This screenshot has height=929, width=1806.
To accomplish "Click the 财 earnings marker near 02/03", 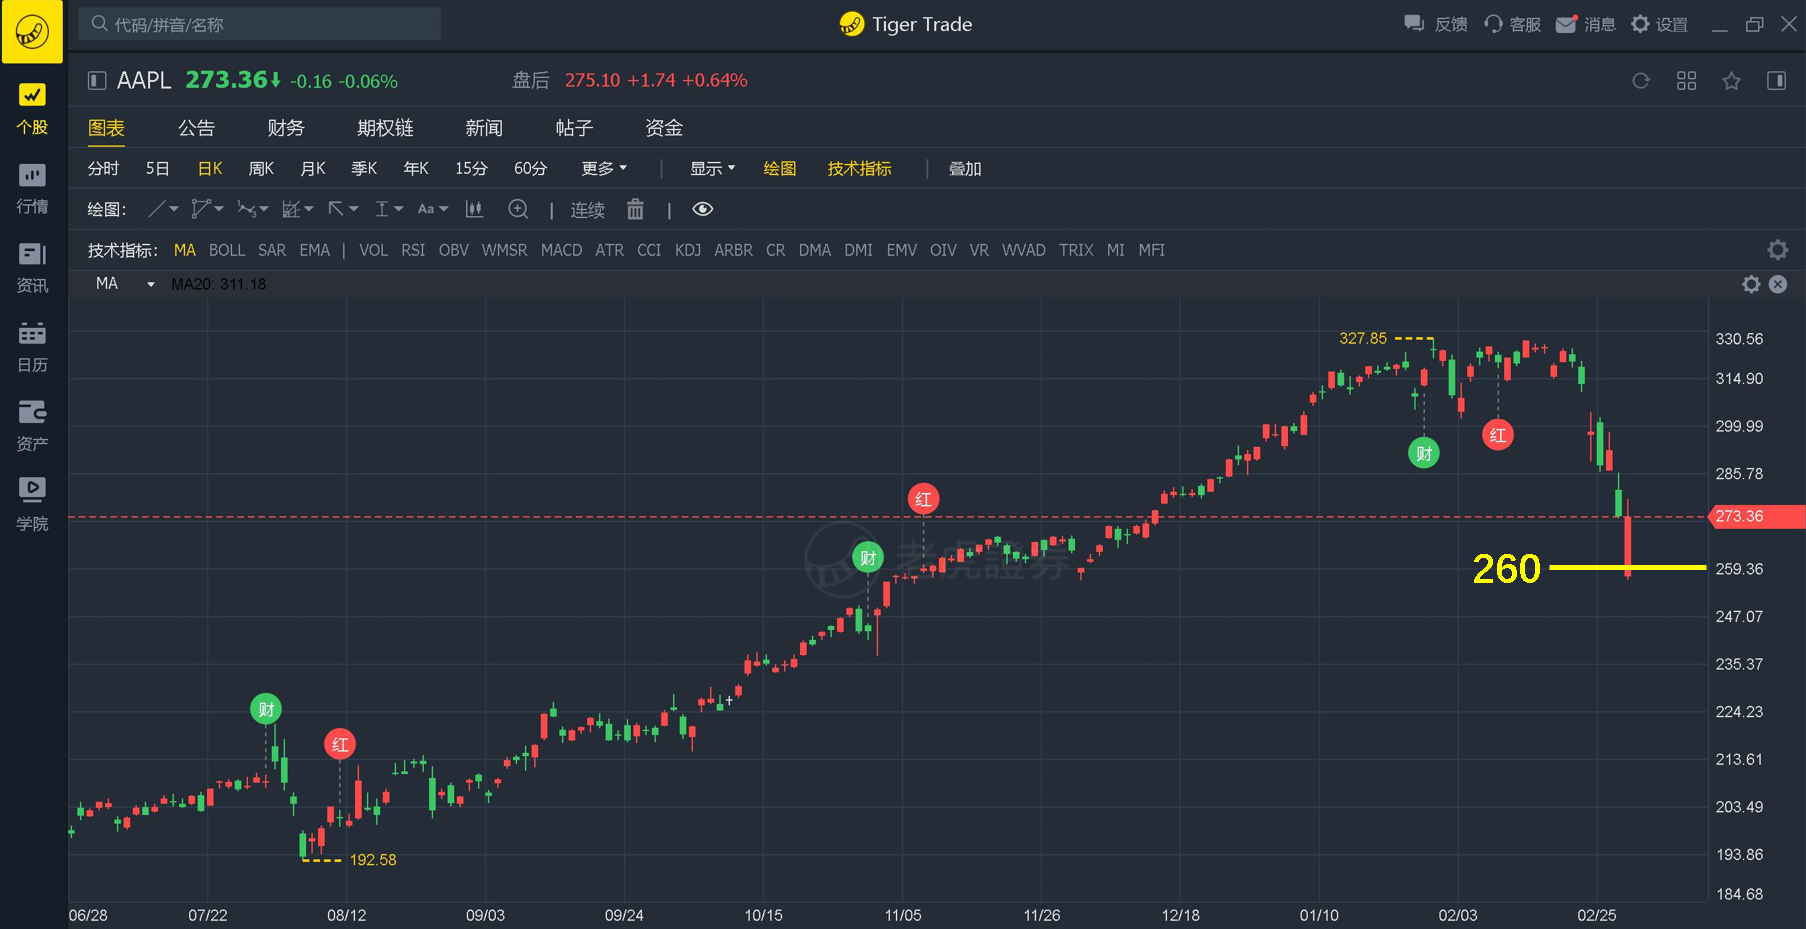I will 1424,453.
